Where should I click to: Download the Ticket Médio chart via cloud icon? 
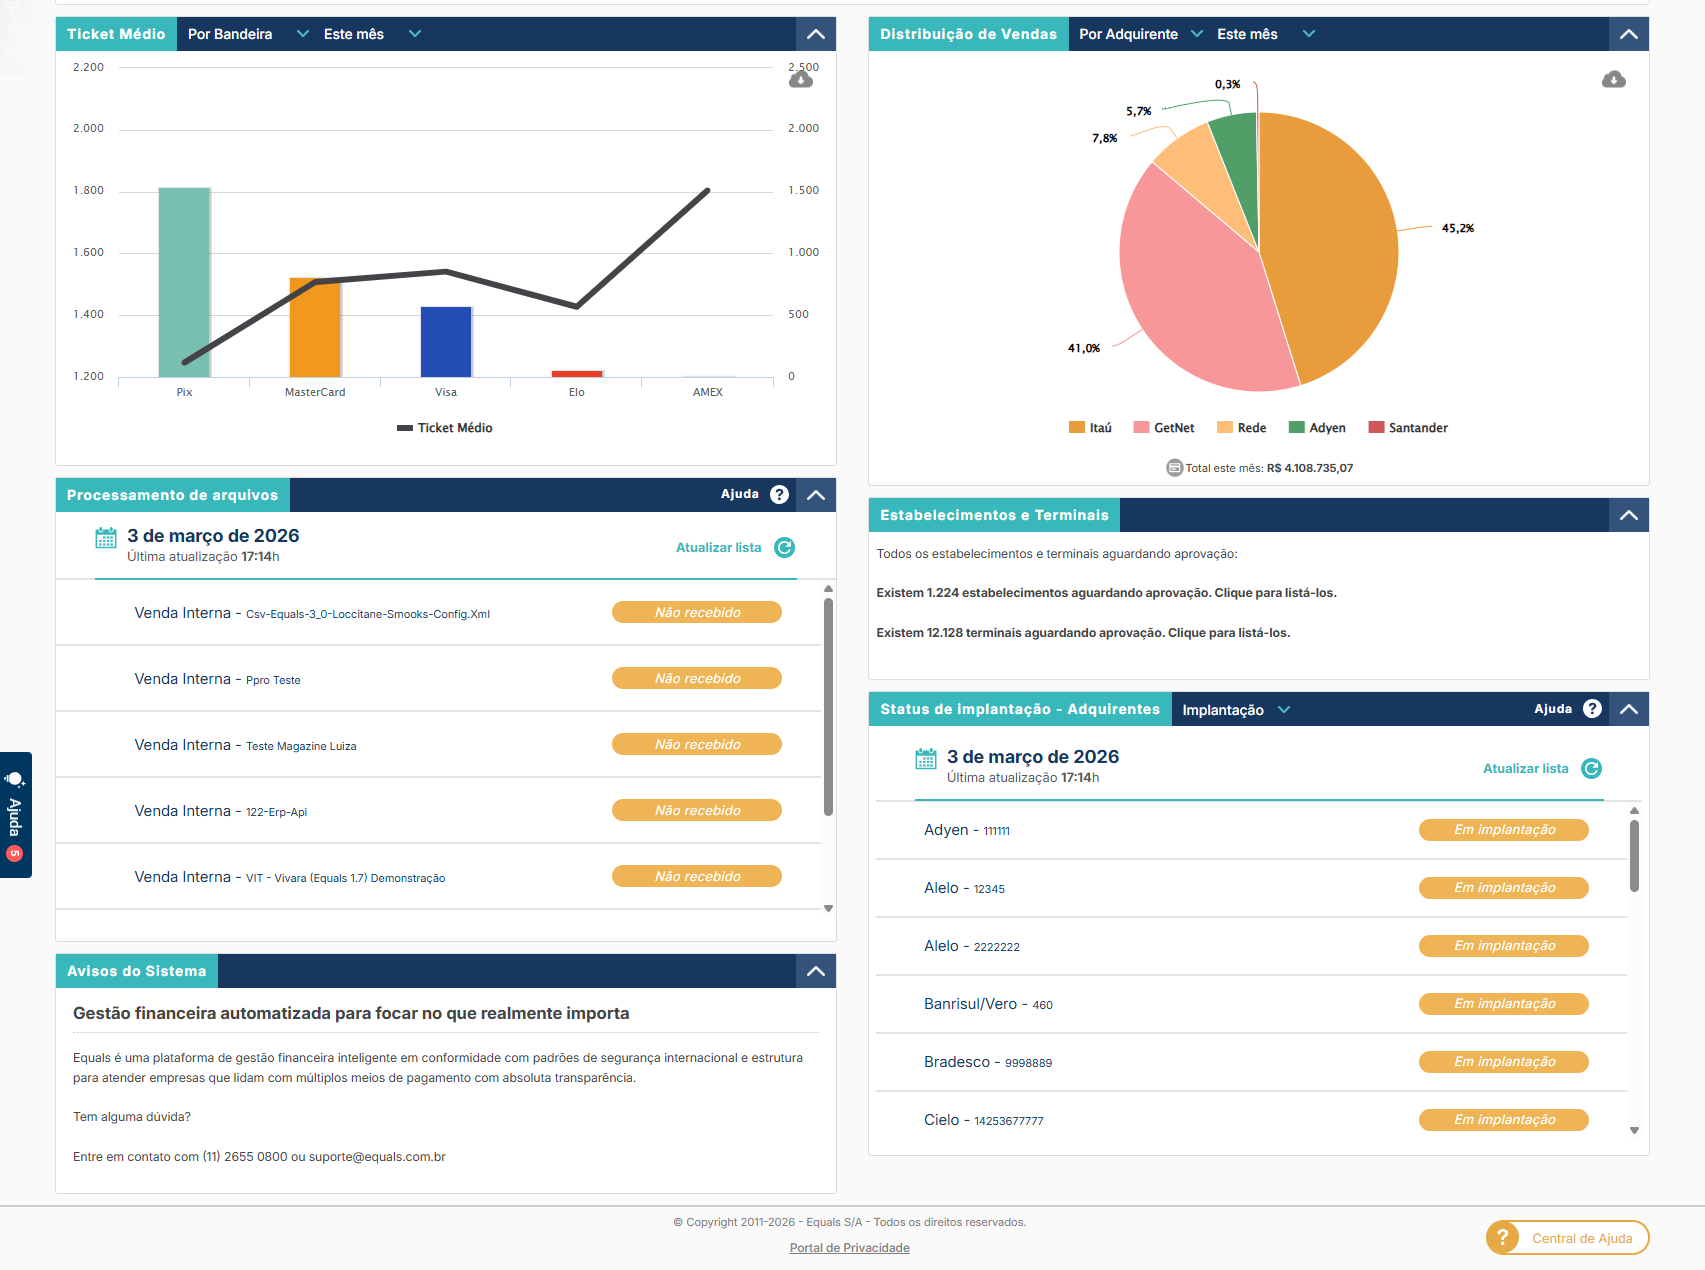coord(801,80)
